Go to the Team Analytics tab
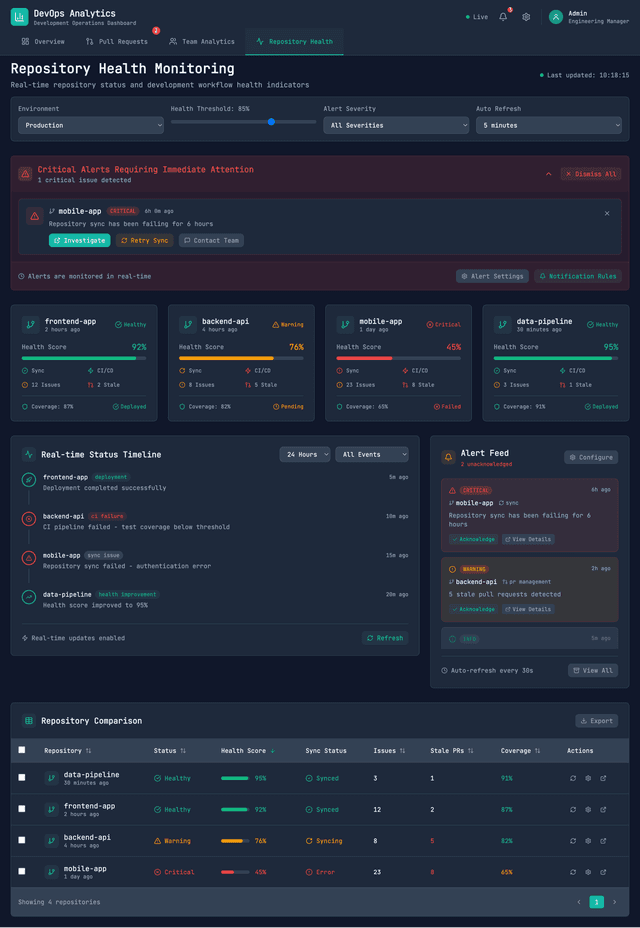640x928 pixels. pos(201,42)
